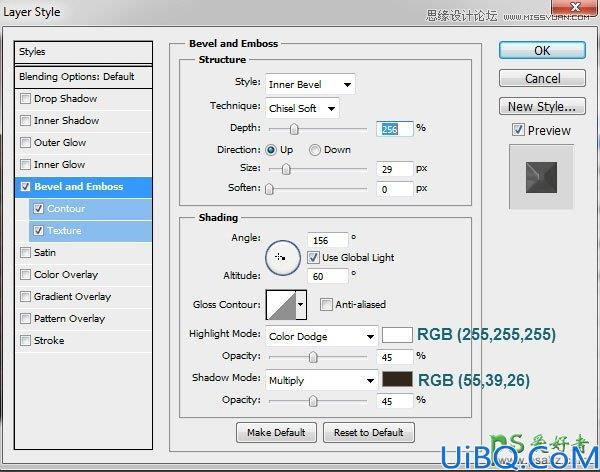Open the Stroke settings label

[x=49, y=341]
